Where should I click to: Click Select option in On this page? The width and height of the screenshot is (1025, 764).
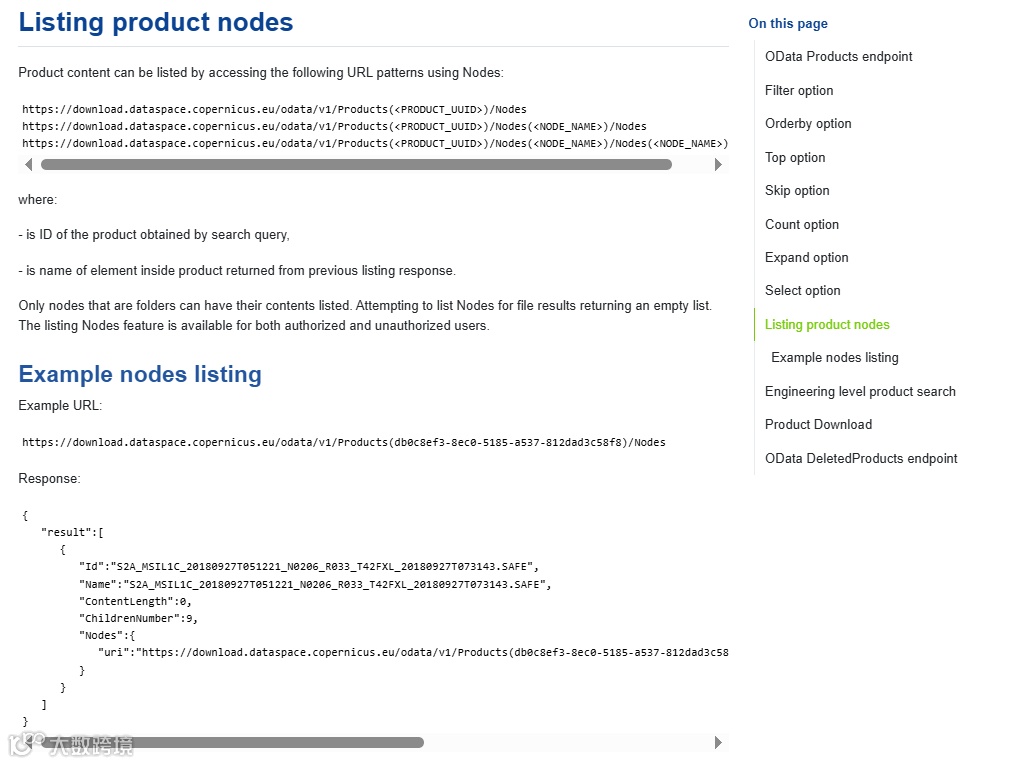802,291
